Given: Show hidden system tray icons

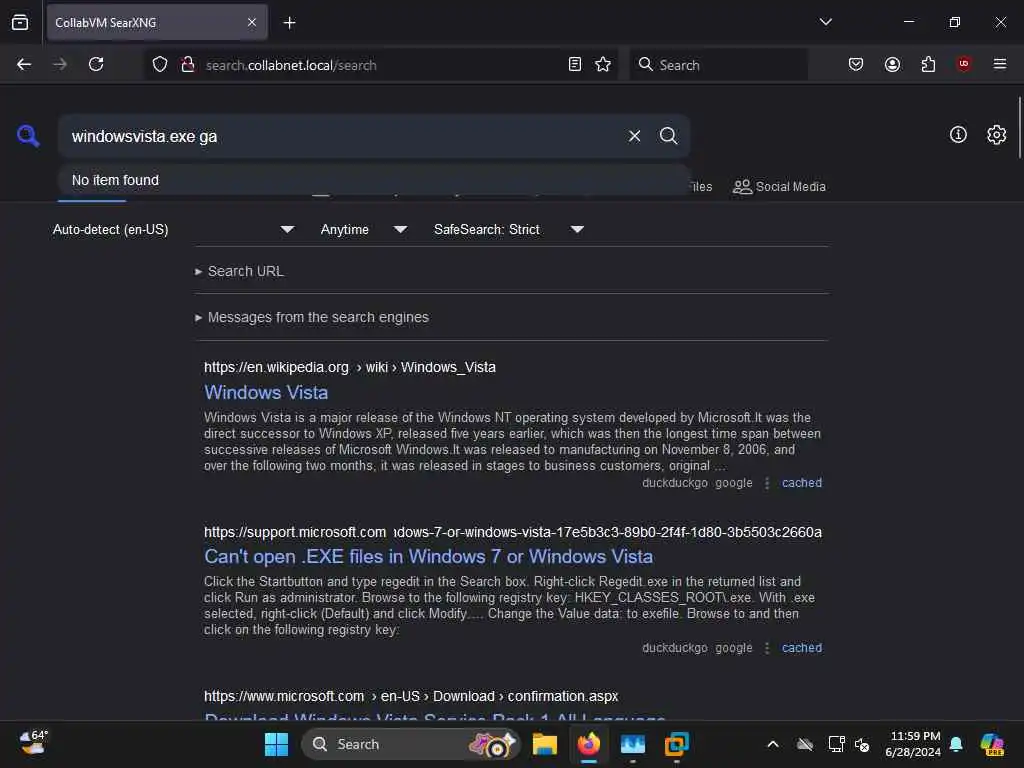Looking at the screenshot, I should pyautogui.click(x=773, y=744).
